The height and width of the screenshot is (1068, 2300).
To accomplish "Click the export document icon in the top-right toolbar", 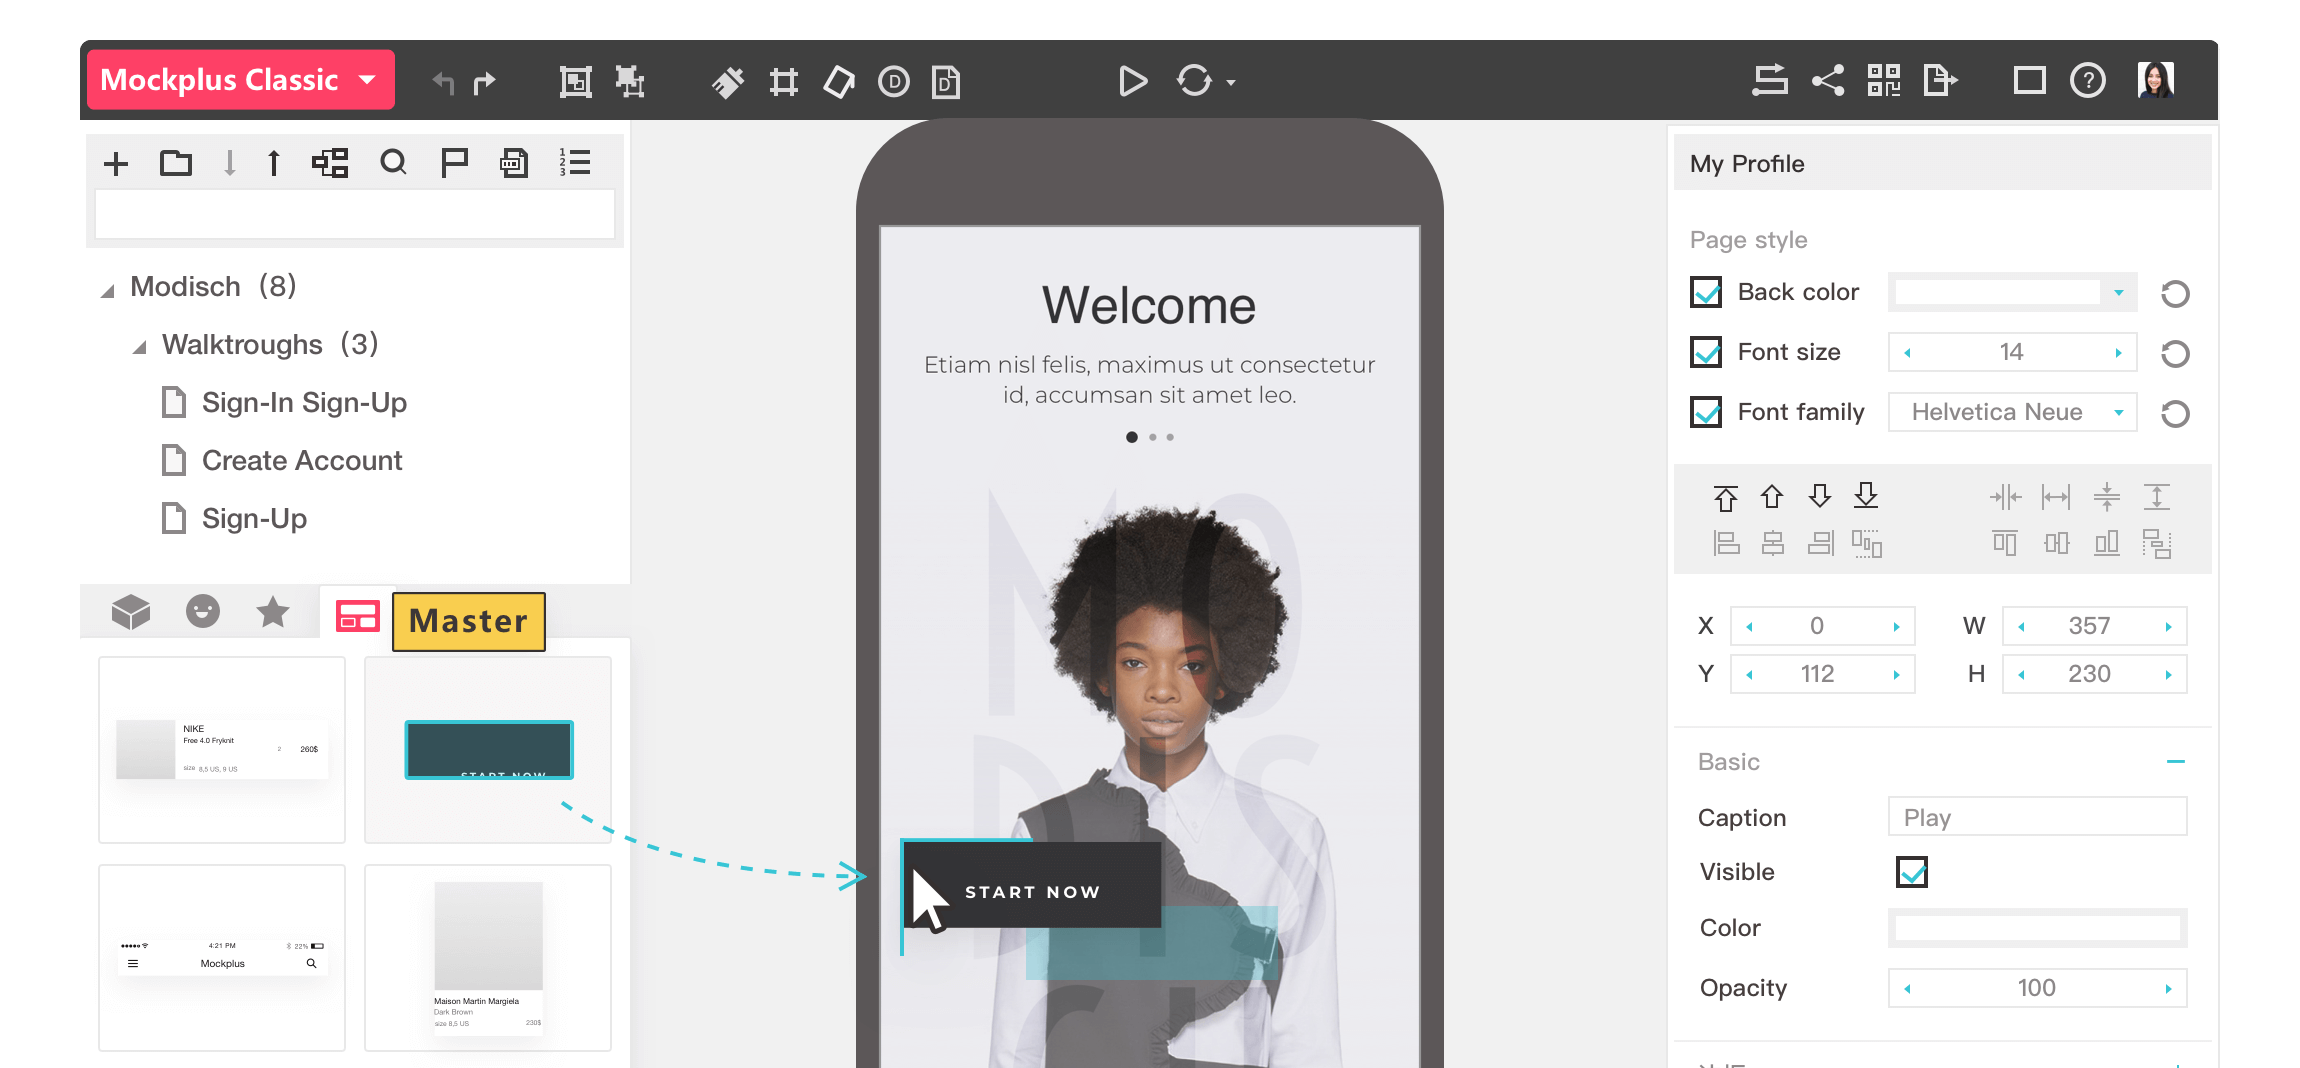I will point(1940,80).
